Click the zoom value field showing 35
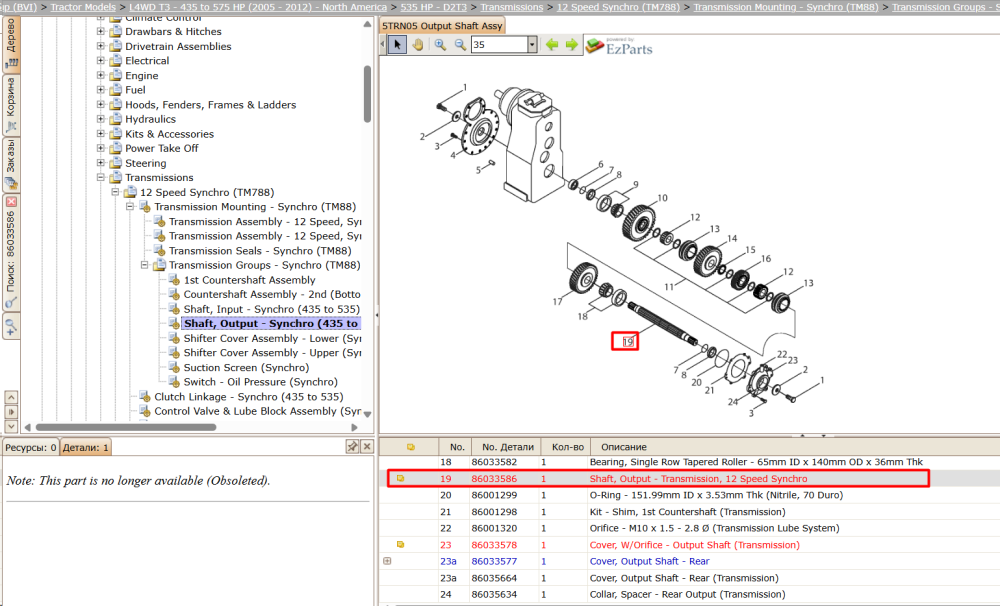1000x606 pixels. coord(499,45)
